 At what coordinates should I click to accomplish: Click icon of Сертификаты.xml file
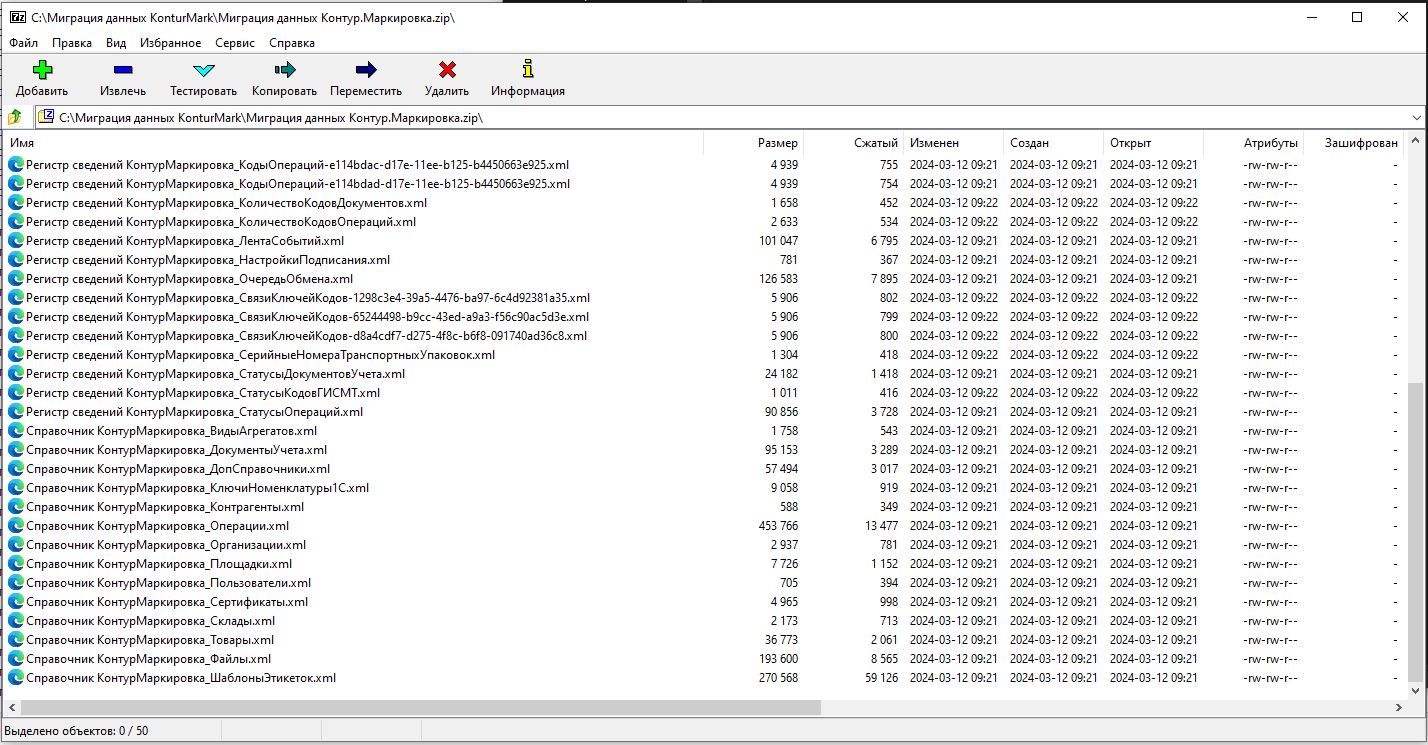[15, 602]
